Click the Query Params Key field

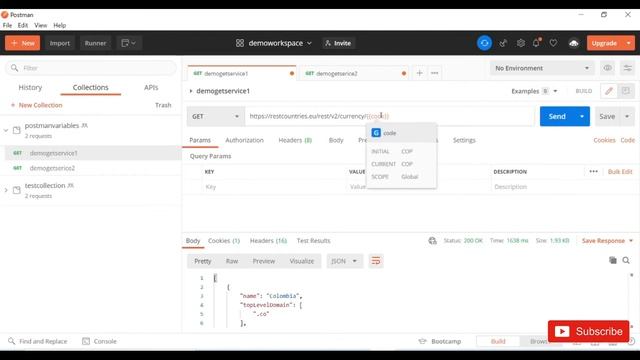click(x=273, y=187)
